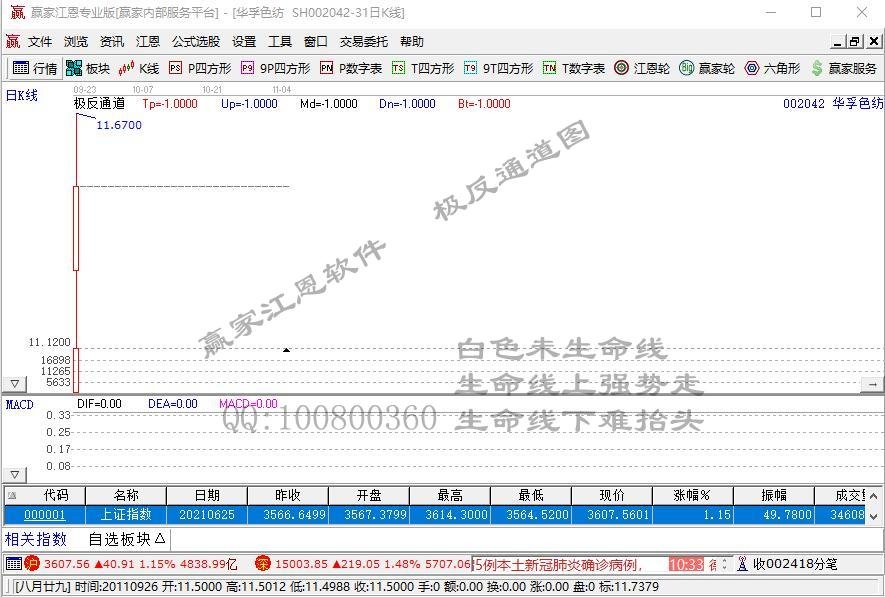
Task: Click the hourglass icon beside 收002418分笔
Action: [x=742, y=564]
